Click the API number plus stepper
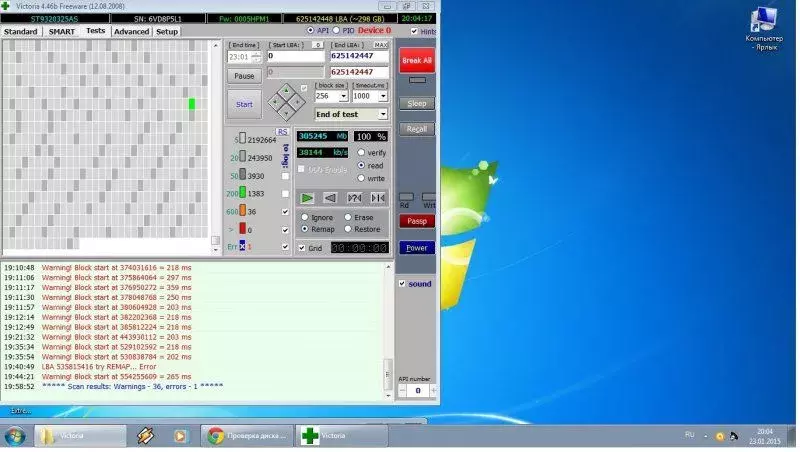This screenshot has height=452, width=800. click(433, 391)
